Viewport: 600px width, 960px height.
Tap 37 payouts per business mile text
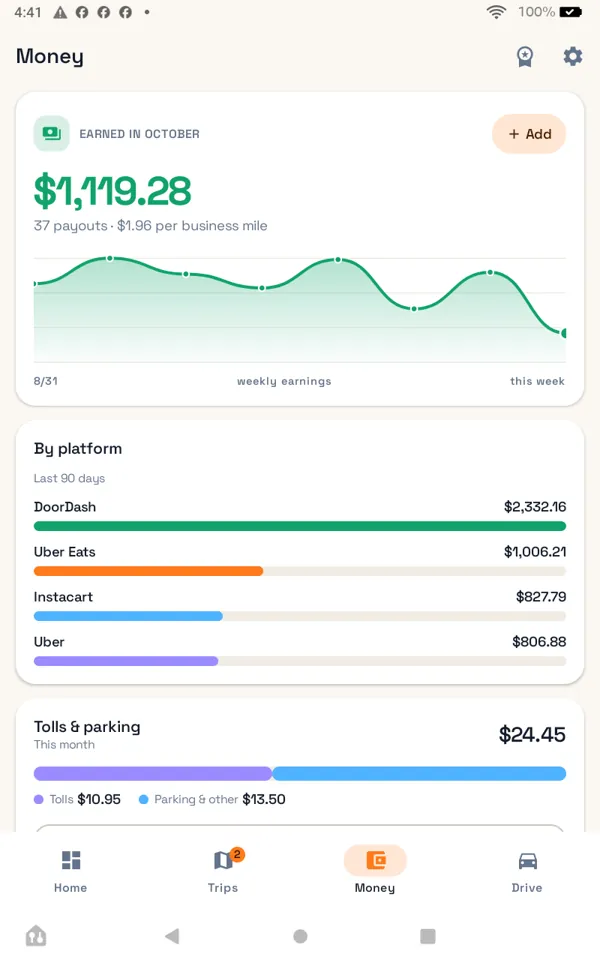click(151, 226)
